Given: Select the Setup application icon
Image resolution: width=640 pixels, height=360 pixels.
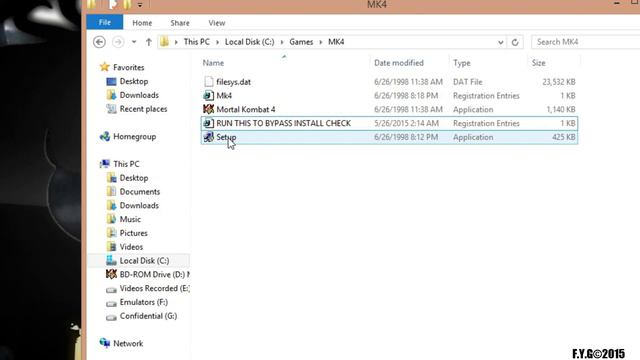Looking at the screenshot, I should pyautogui.click(x=208, y=137).
